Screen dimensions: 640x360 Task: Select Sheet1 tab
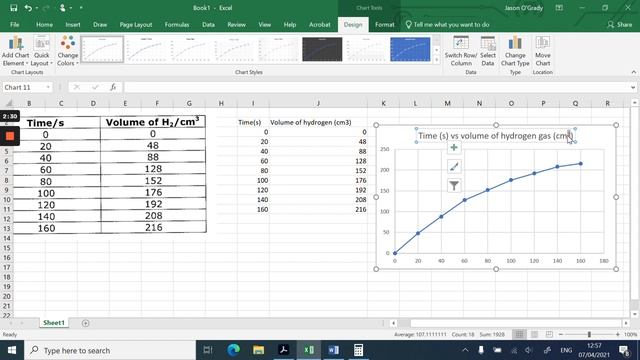point(54,323)
